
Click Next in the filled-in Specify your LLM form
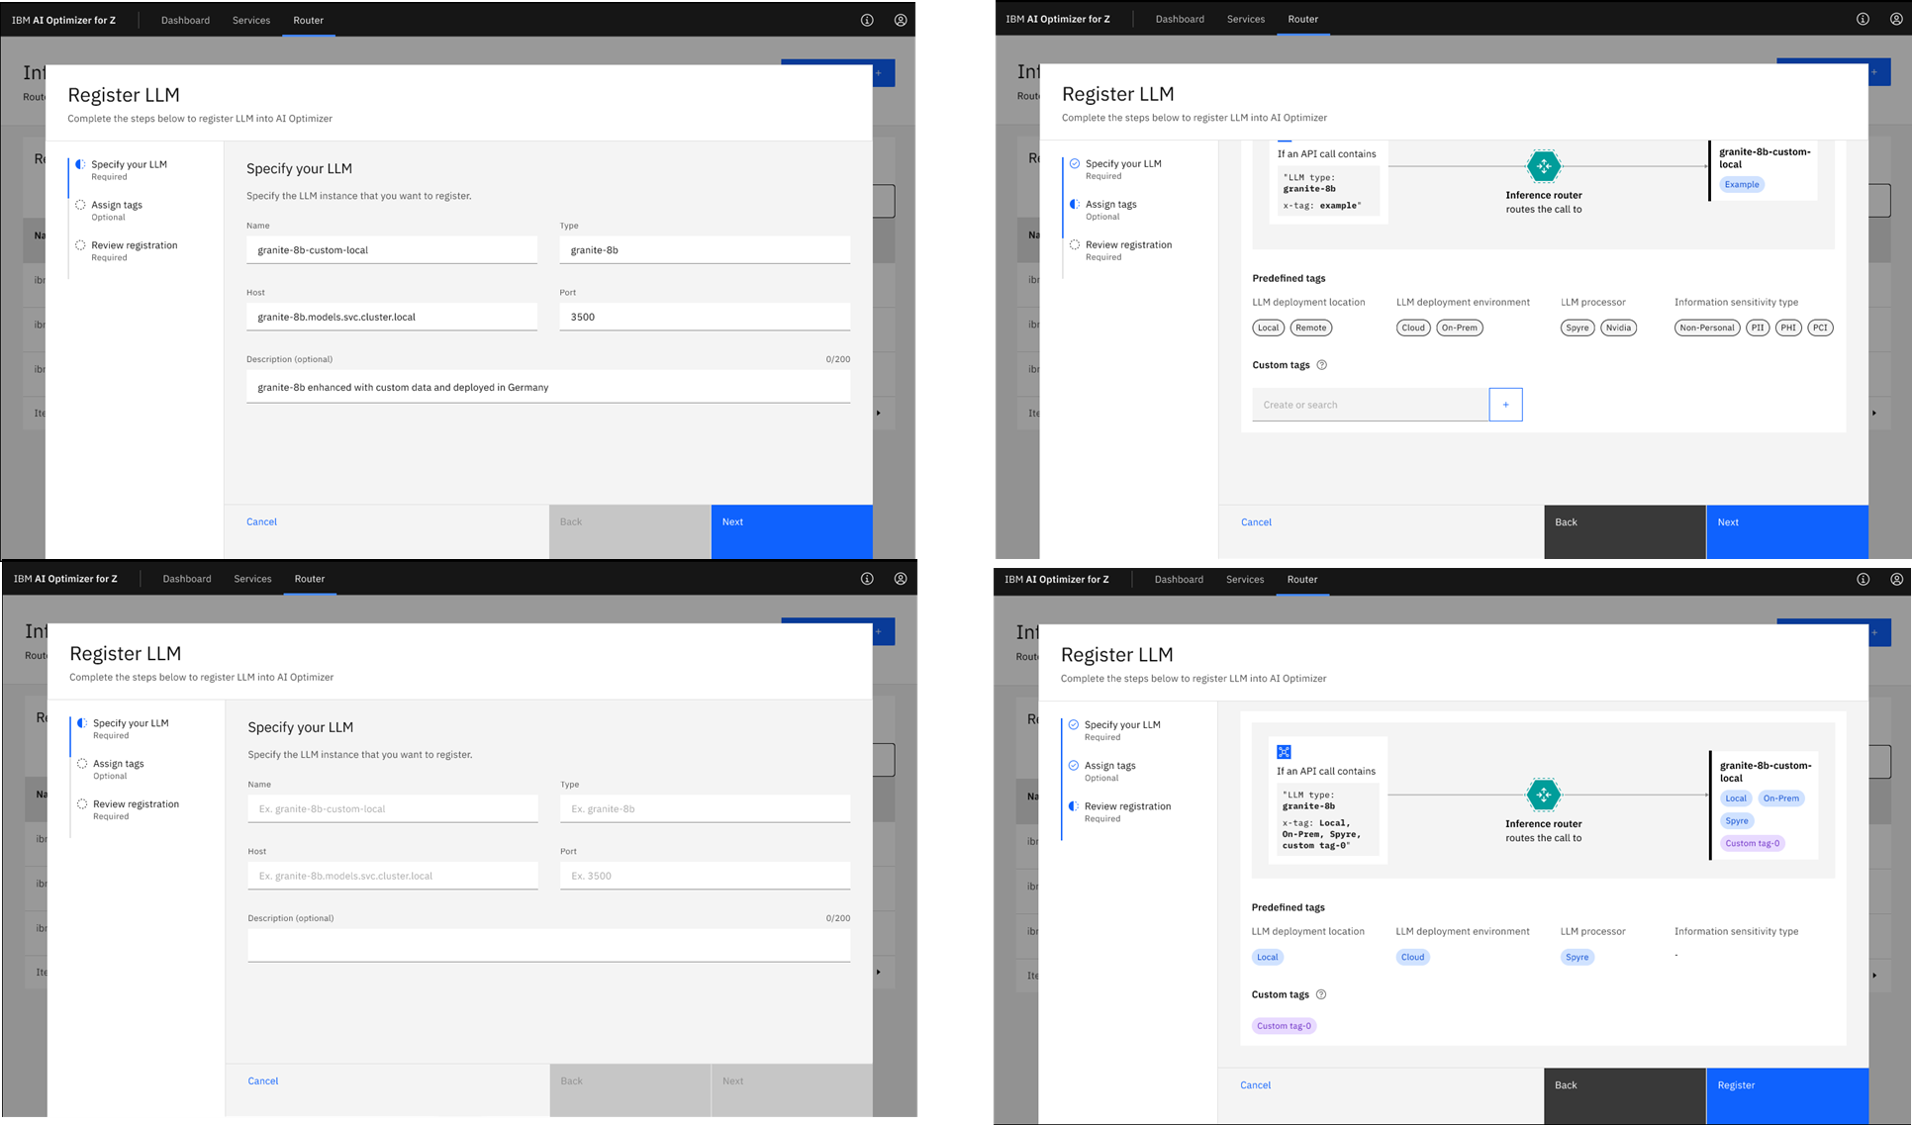pos(792,531)
